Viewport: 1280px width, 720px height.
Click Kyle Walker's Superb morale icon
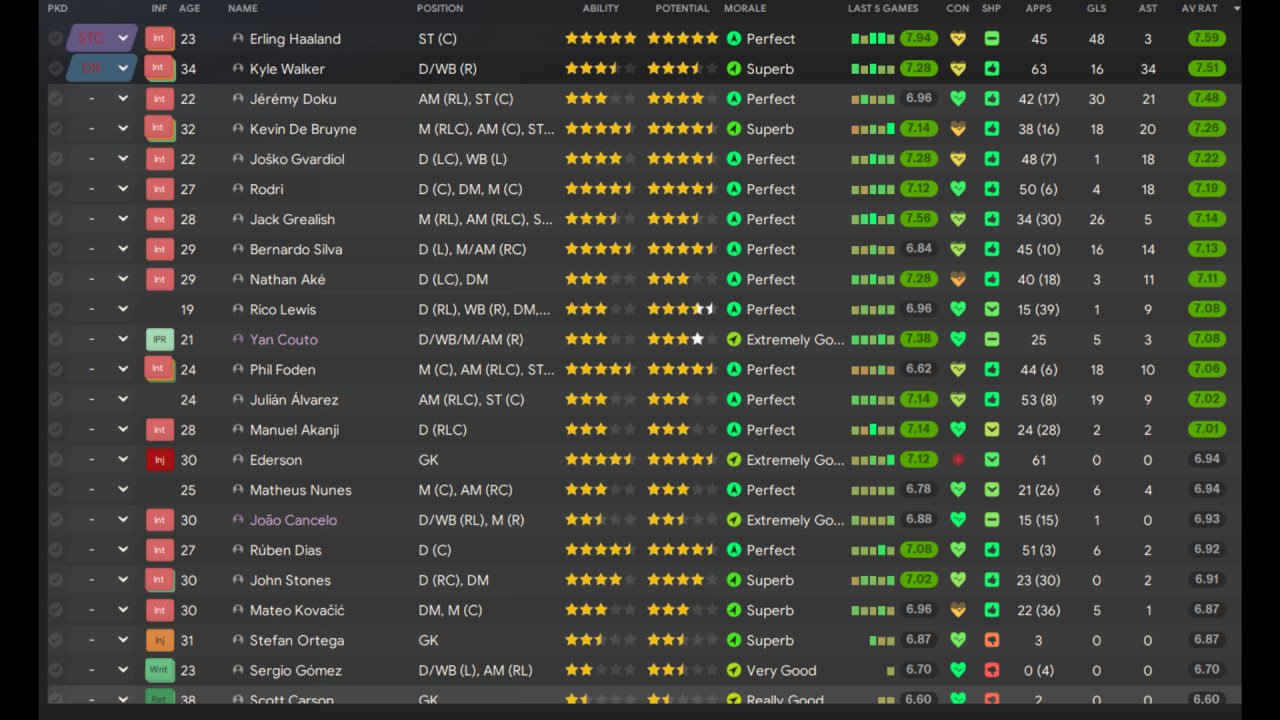click(x=734, y=69)
